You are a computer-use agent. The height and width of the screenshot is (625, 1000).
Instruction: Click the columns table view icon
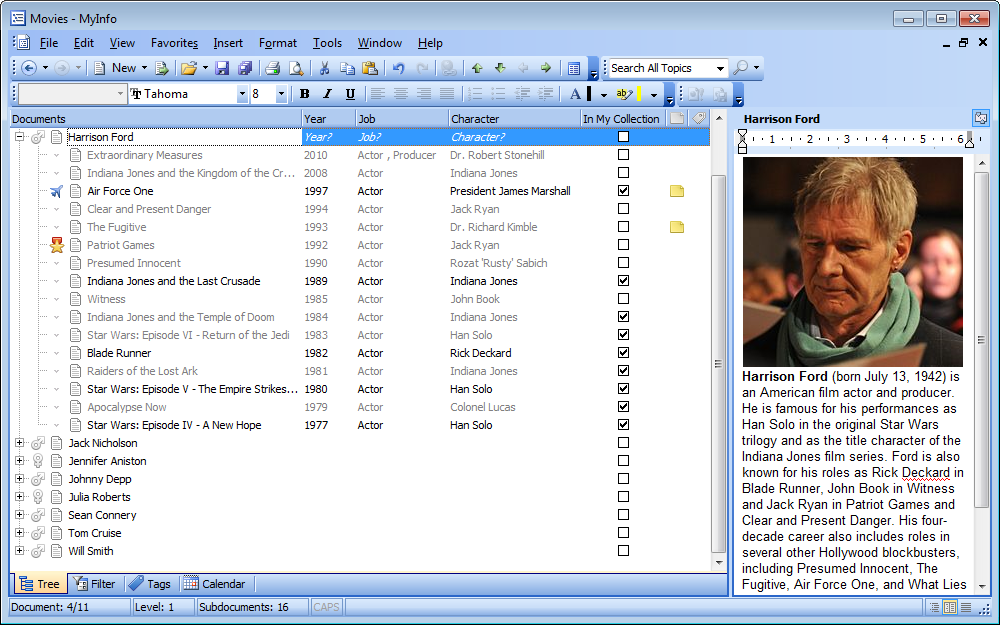coord(574,68)
